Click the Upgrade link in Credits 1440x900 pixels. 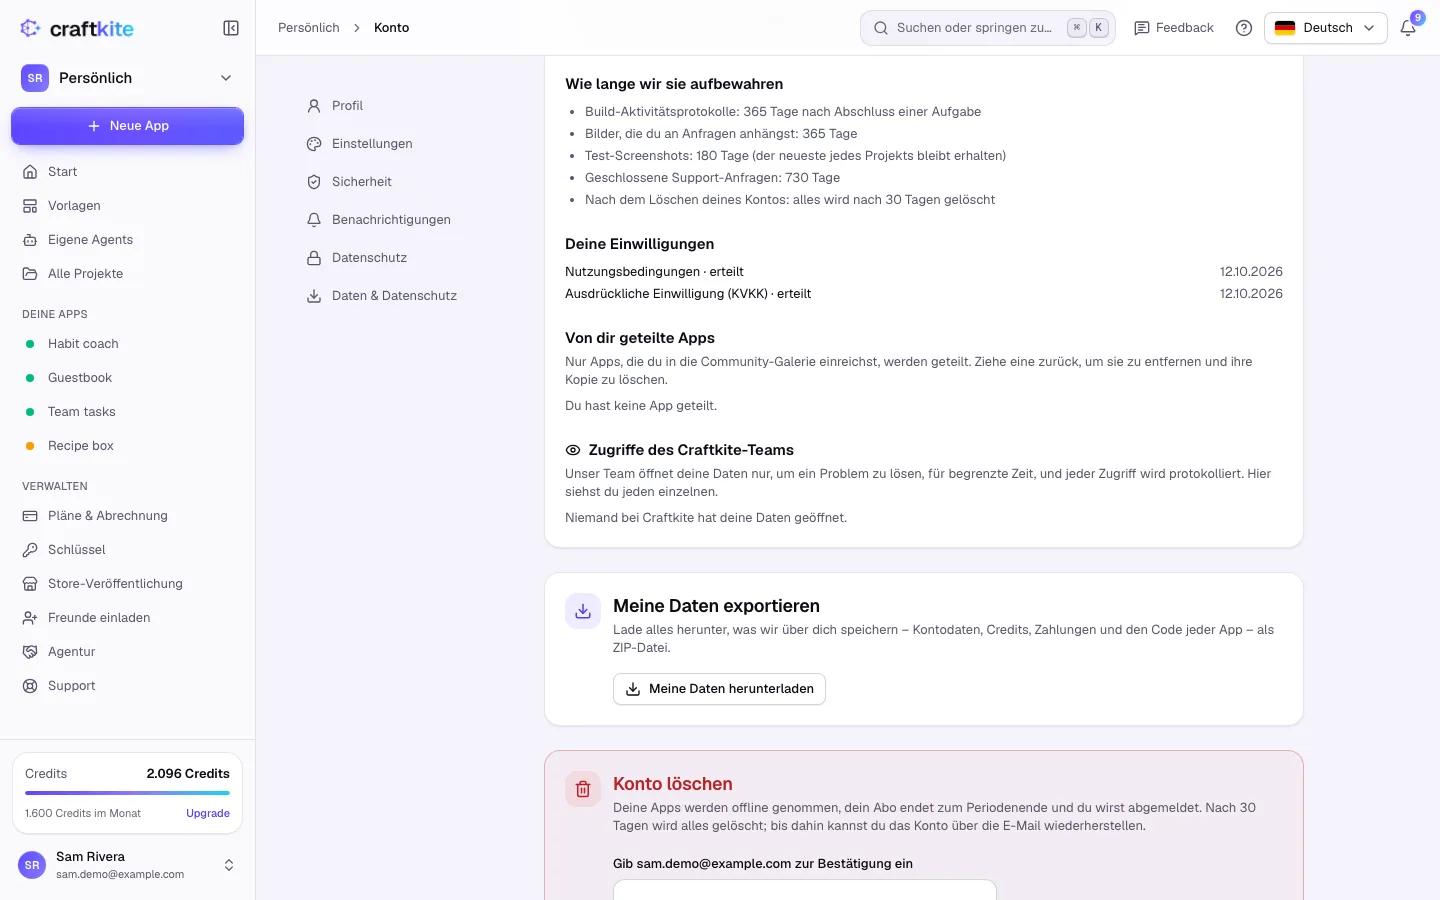[x=208, y=813]
